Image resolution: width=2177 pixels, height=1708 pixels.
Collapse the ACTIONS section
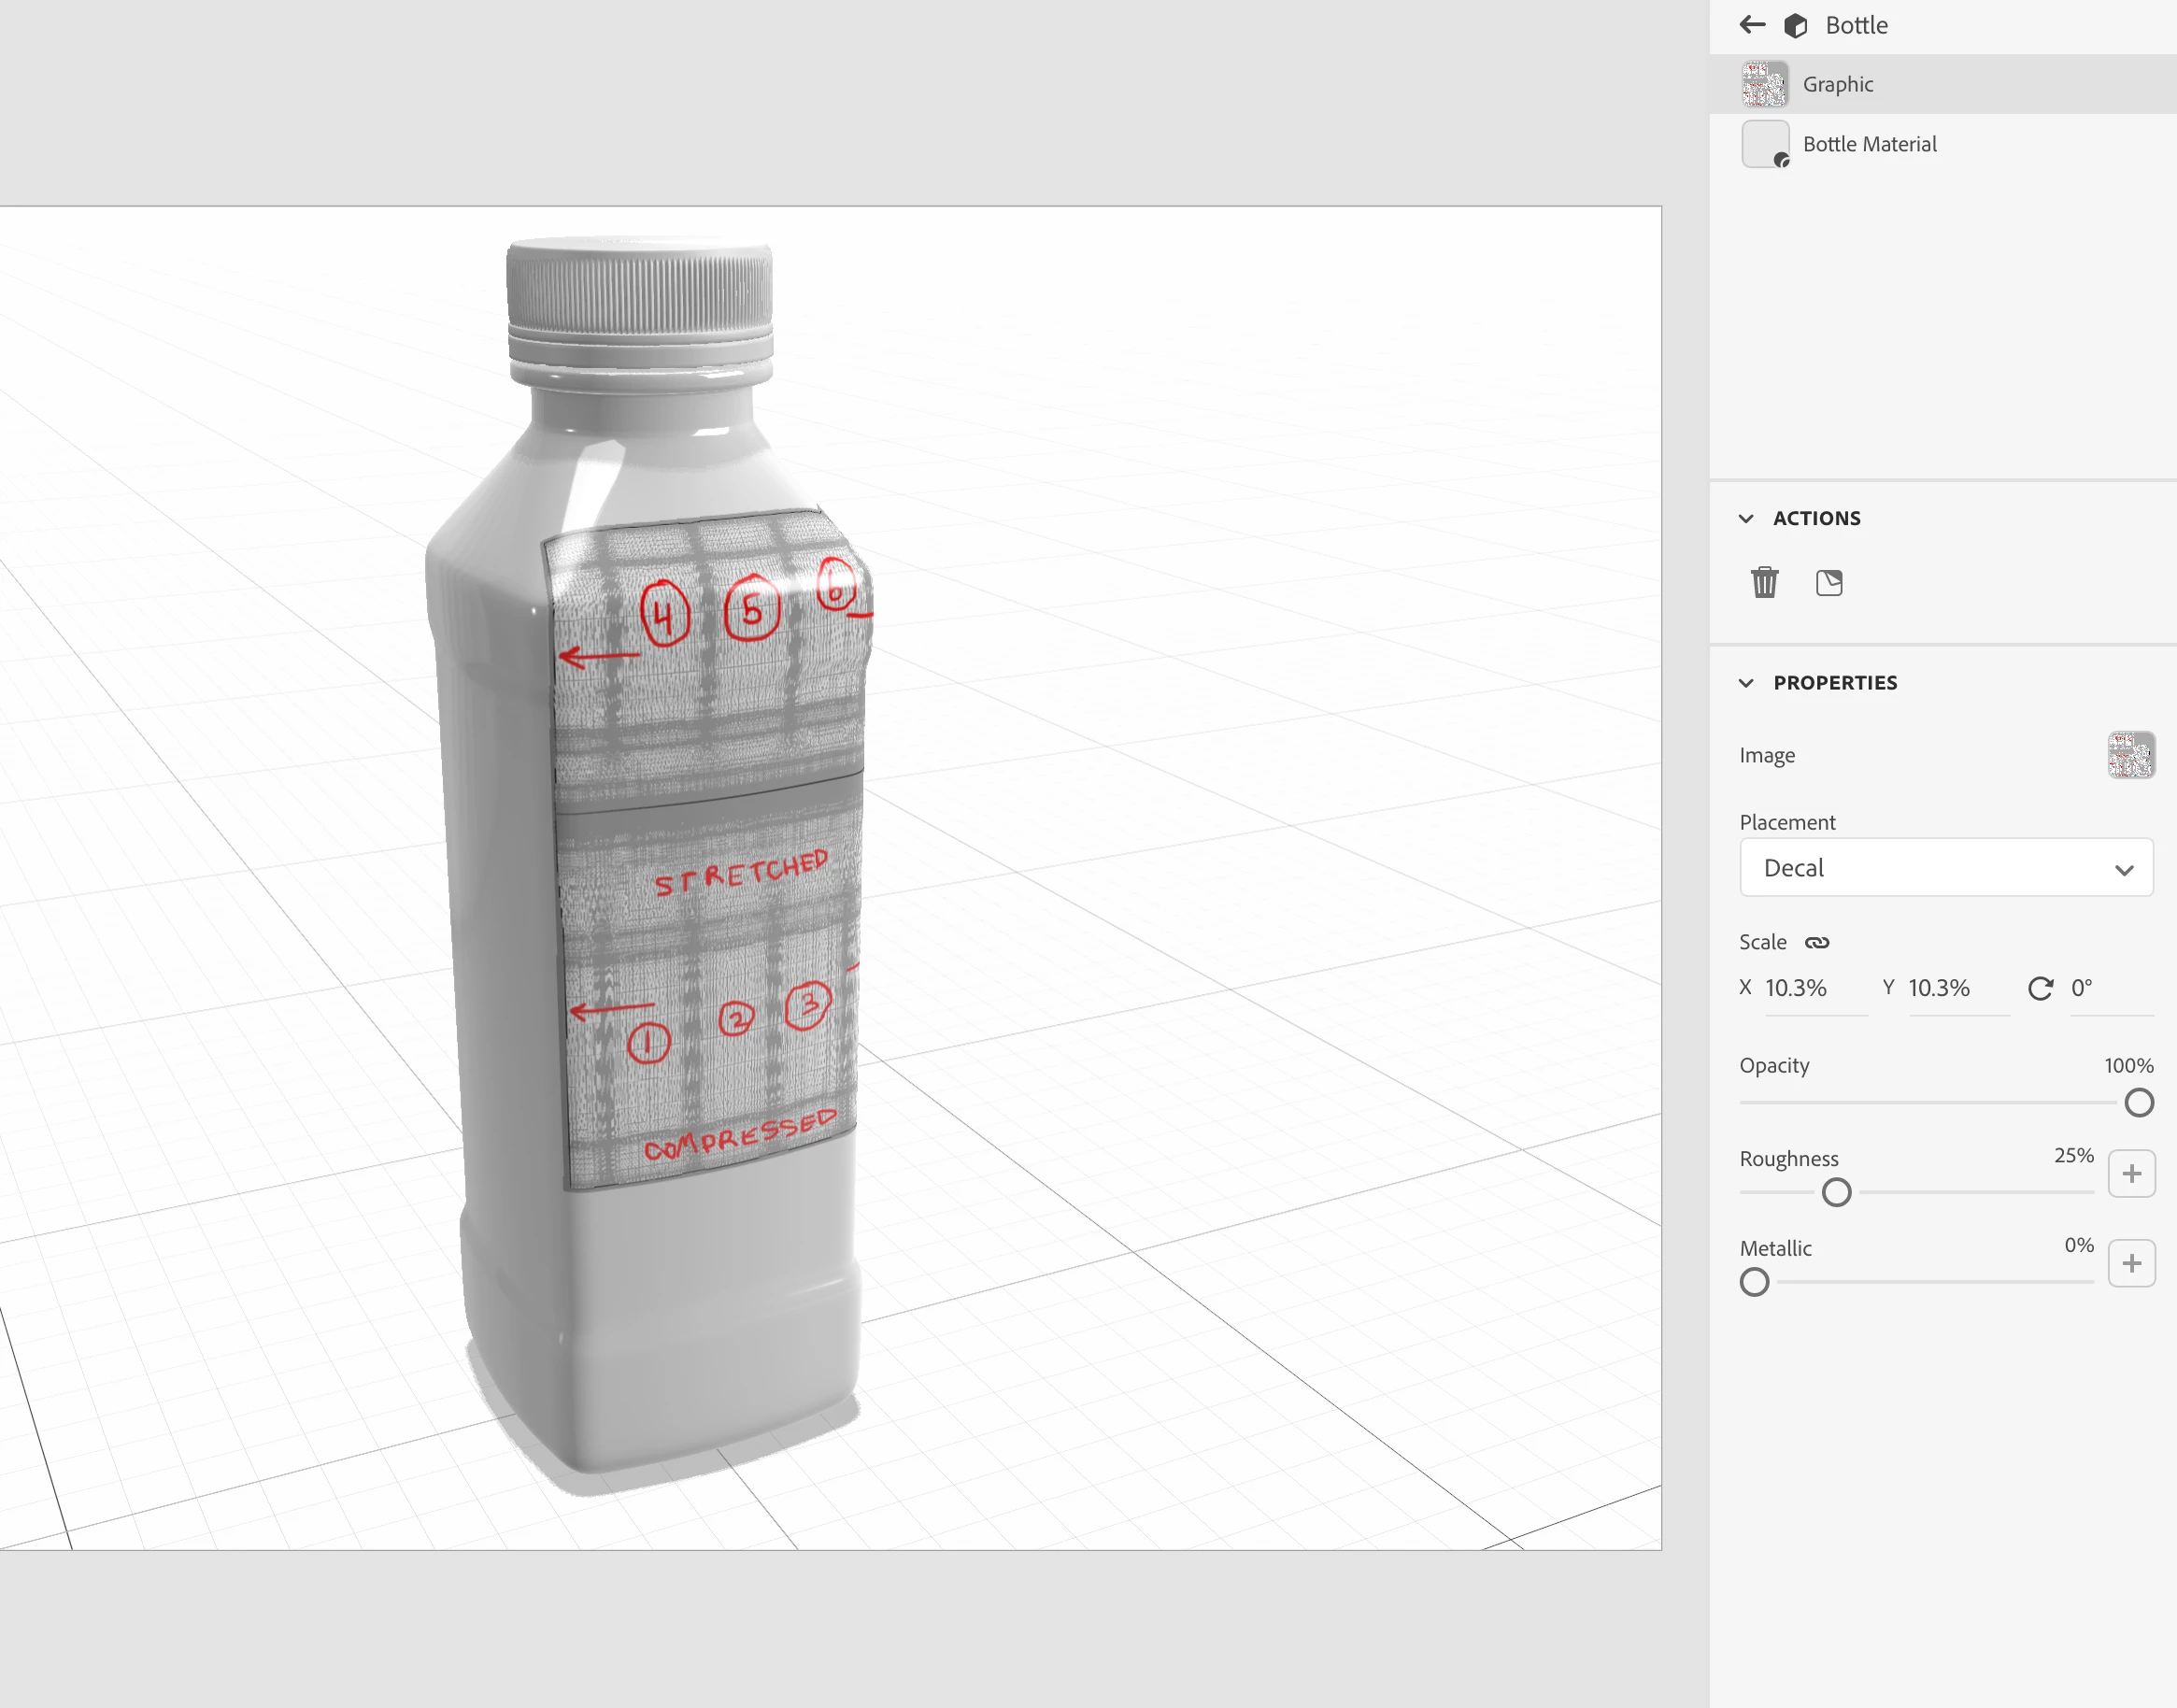click(x=1746, y=518)
